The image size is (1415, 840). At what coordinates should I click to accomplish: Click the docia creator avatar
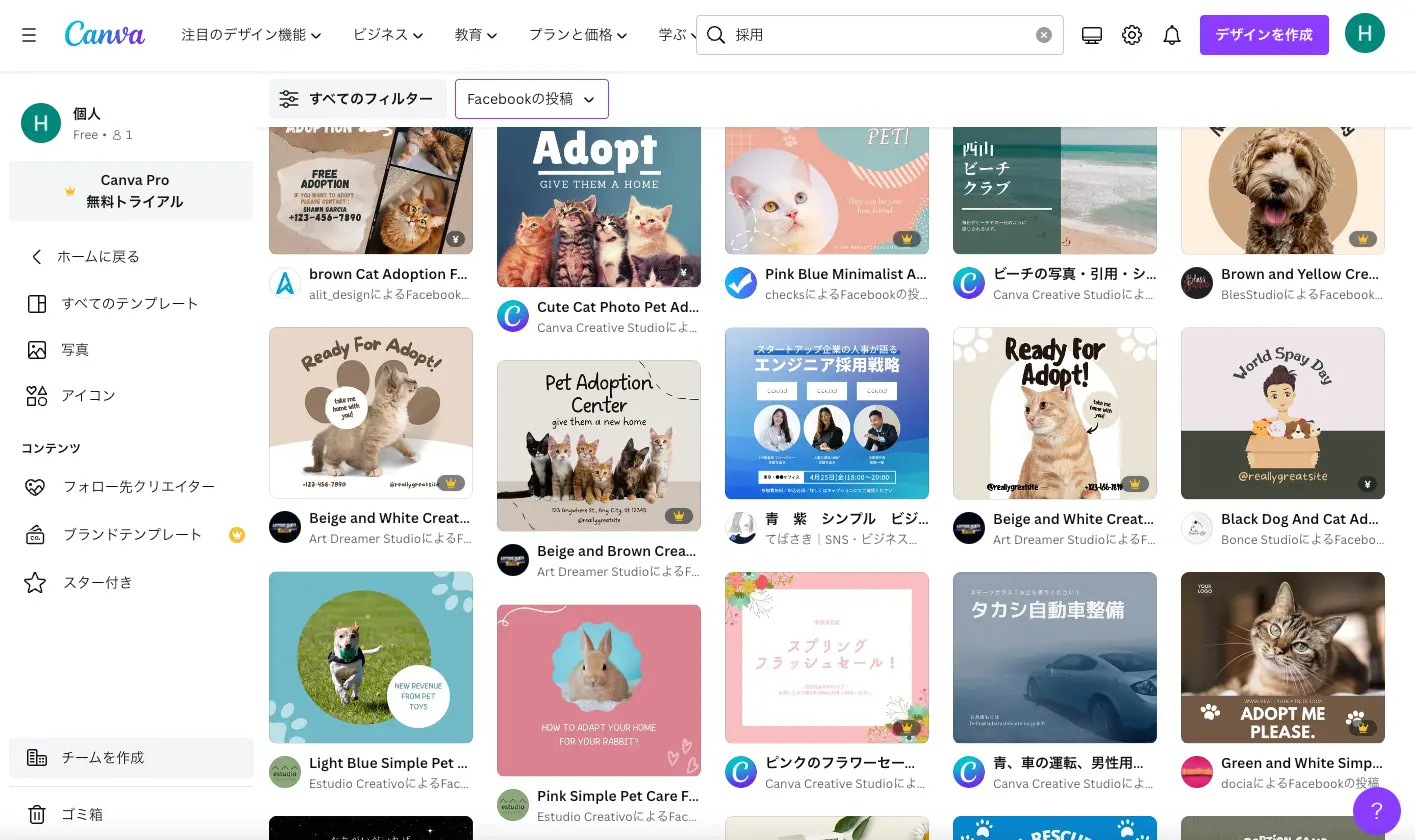pyautogui.click(x=1197, y=772)
